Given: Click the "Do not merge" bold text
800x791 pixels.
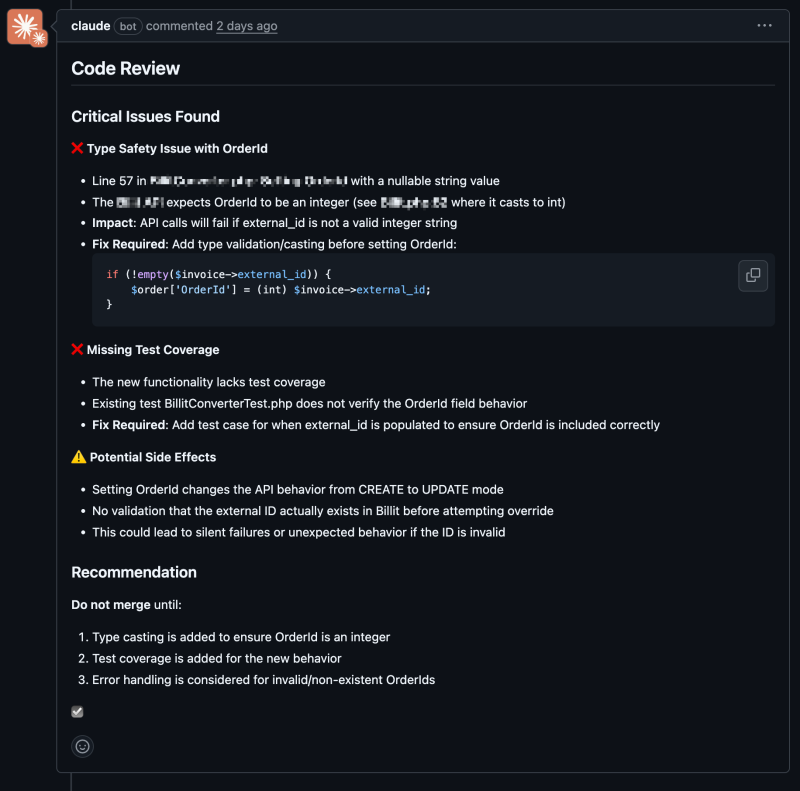Looking at the screenshot, I should pyautogui.click(x=110, y=605).
